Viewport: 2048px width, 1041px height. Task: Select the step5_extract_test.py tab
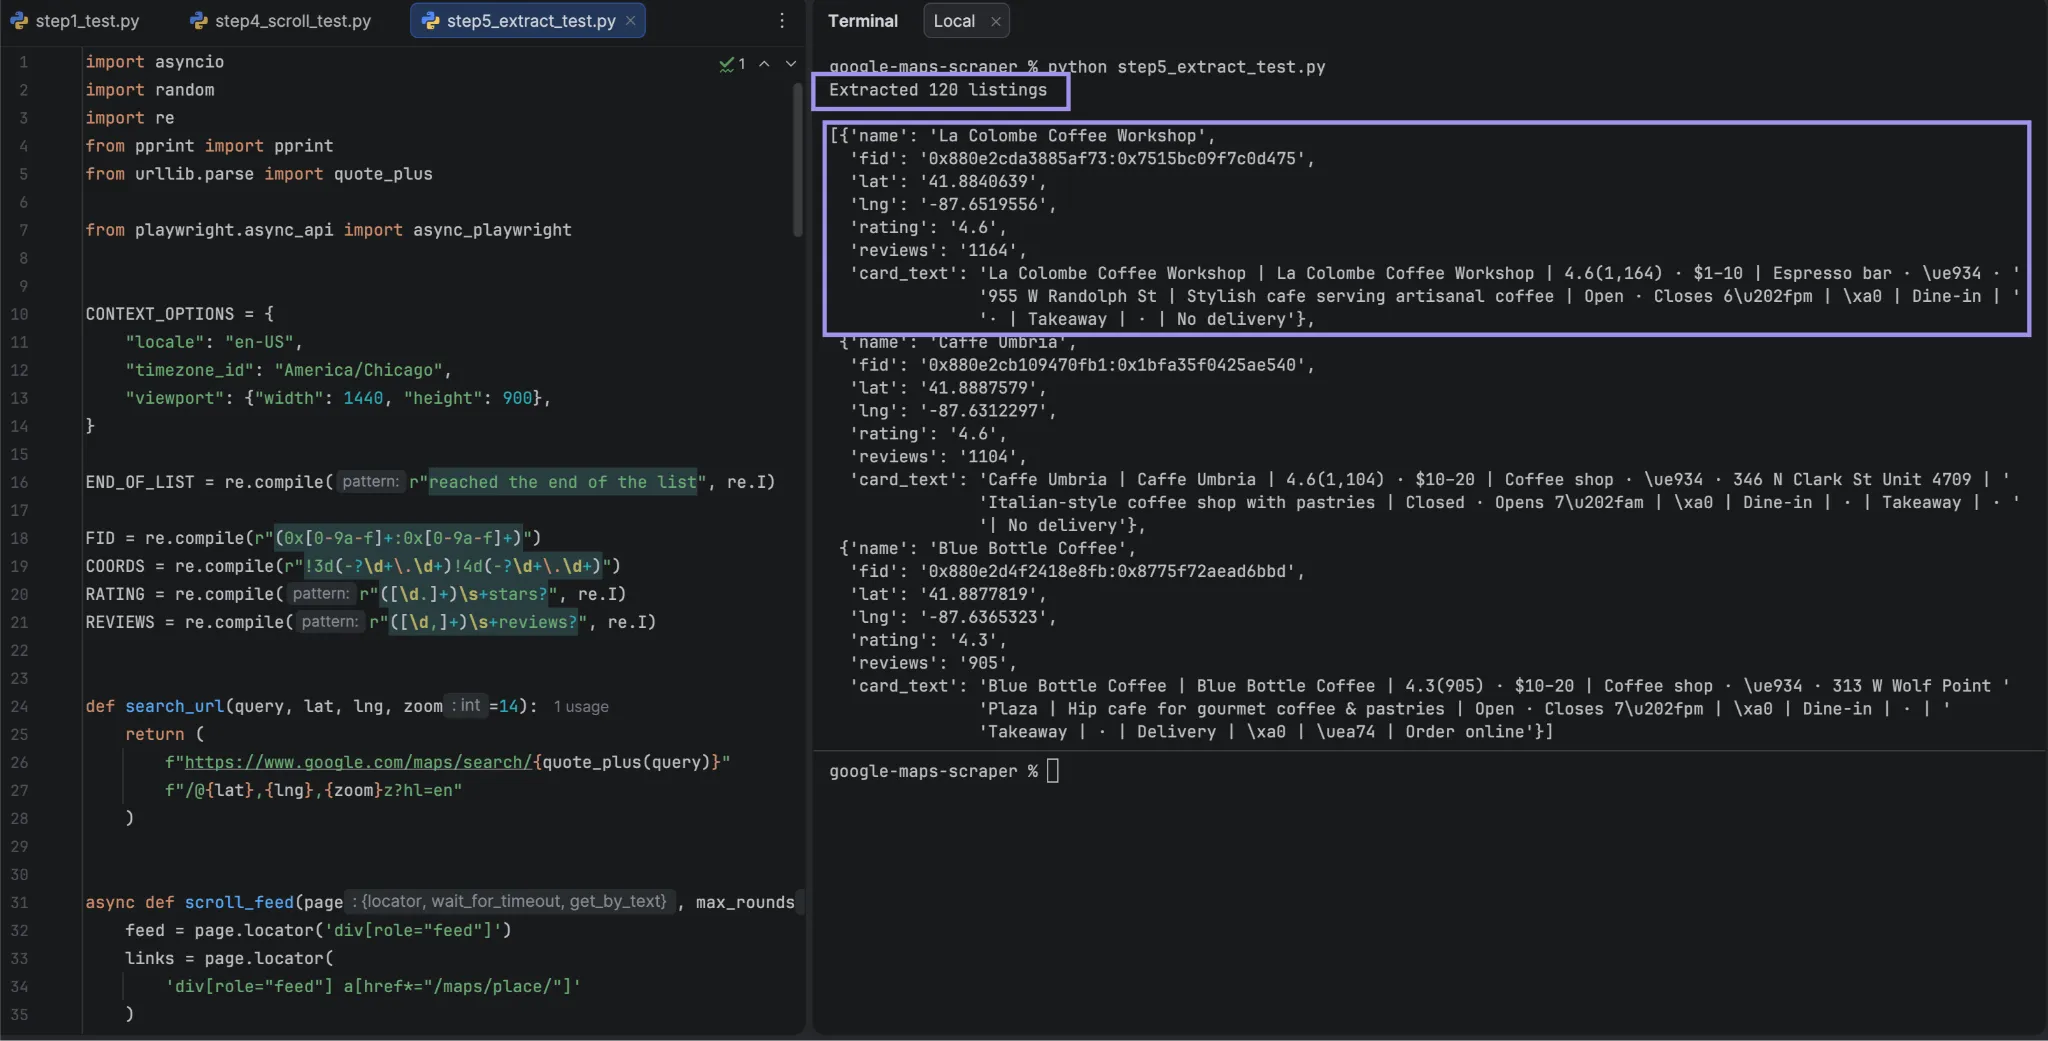point(530,21)
